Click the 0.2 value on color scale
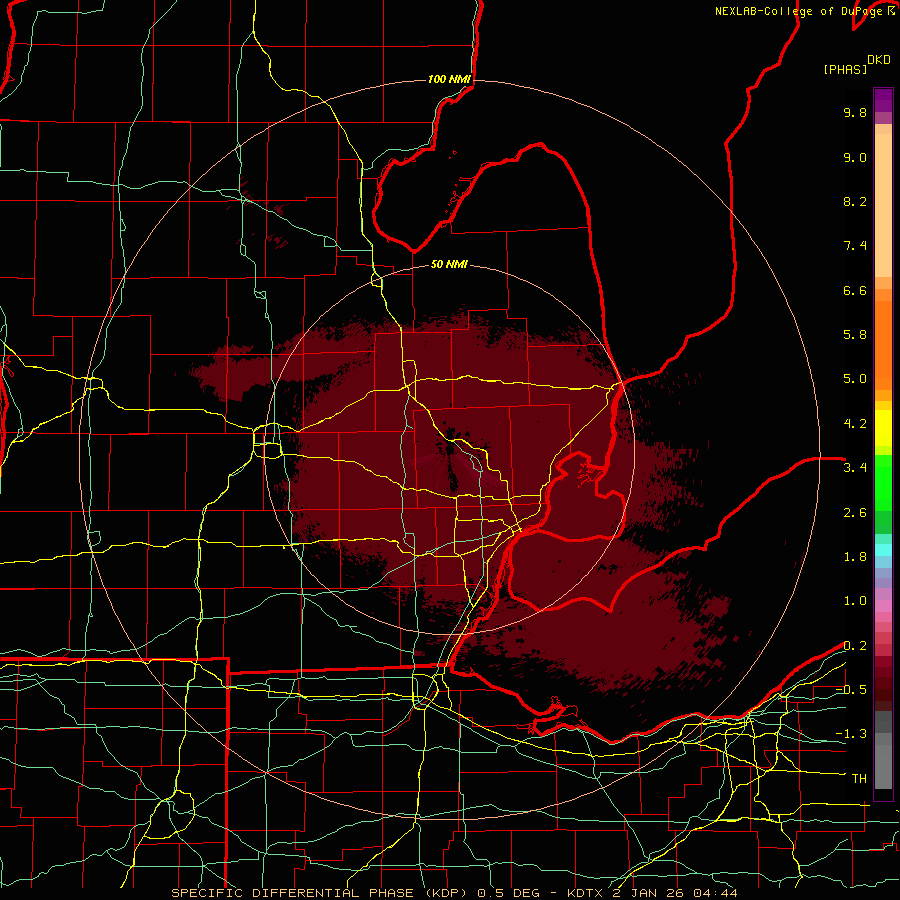 (855, 646)
